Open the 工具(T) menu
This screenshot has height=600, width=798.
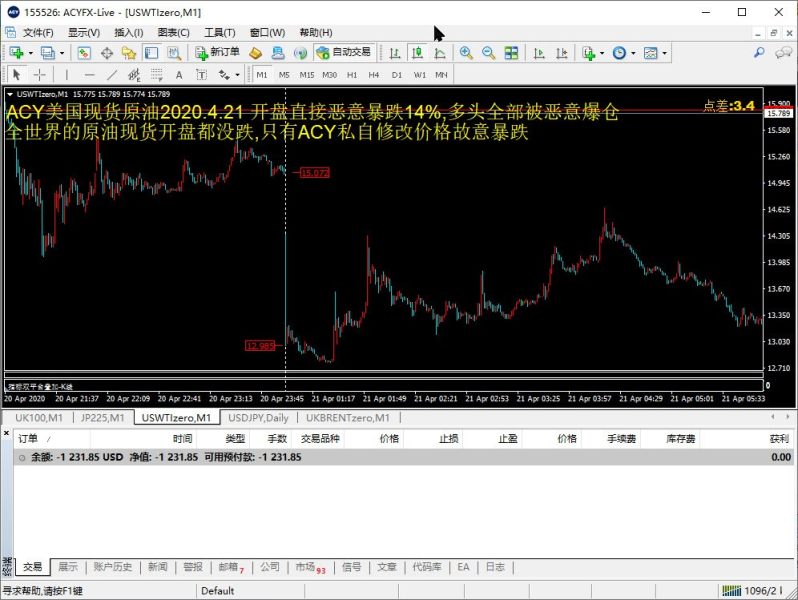pyautogui.click(x=220, y=33)
